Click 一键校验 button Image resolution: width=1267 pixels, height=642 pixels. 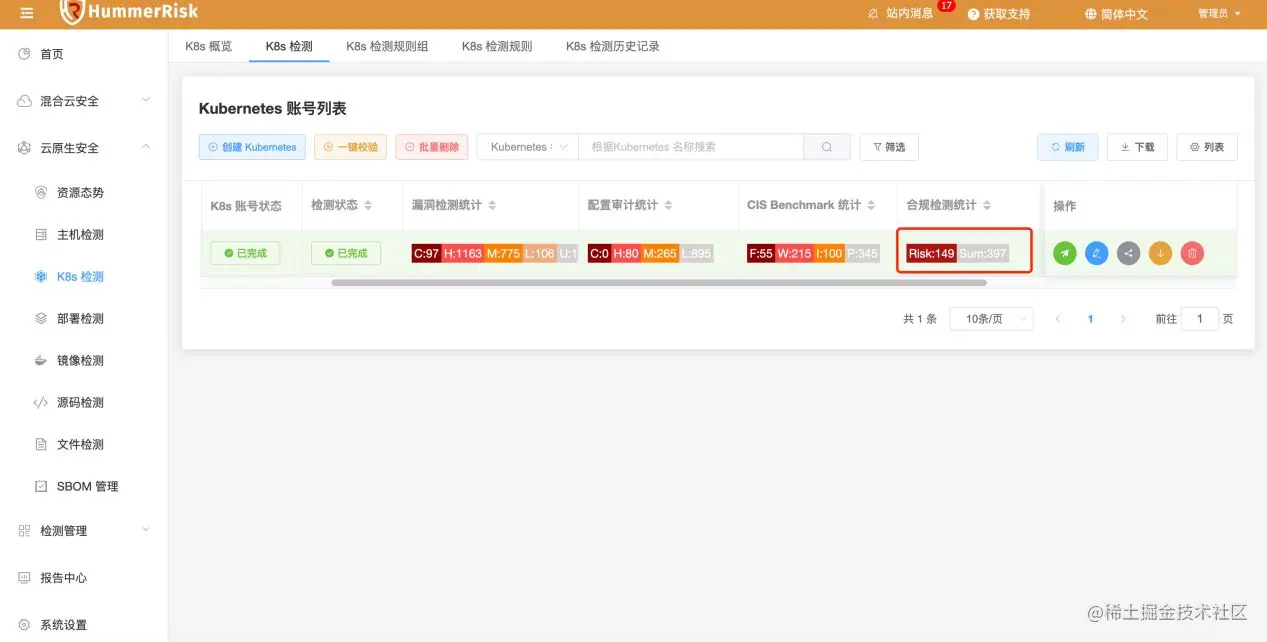350,147
